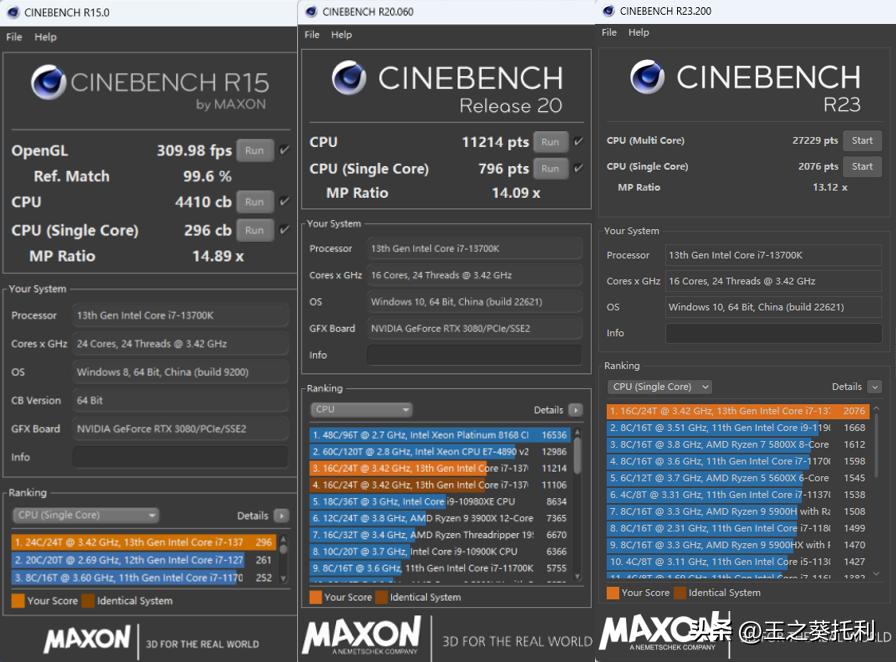The image size is (896, 662).
Task: Click the Cinebench R23 sphere logo
Action: pyautogui.click(x=648, y=76)
